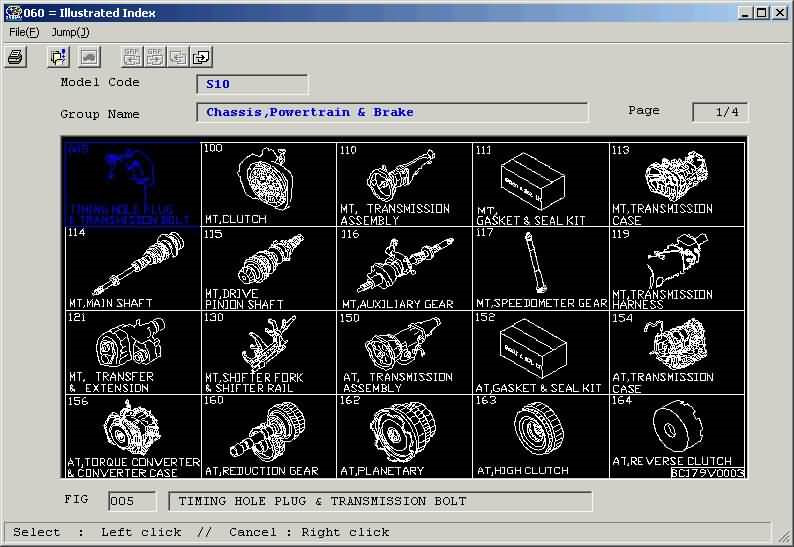Select figure 113 MT, Transmission Case
The image size is (794, 547).
click(x=677, y=184)
